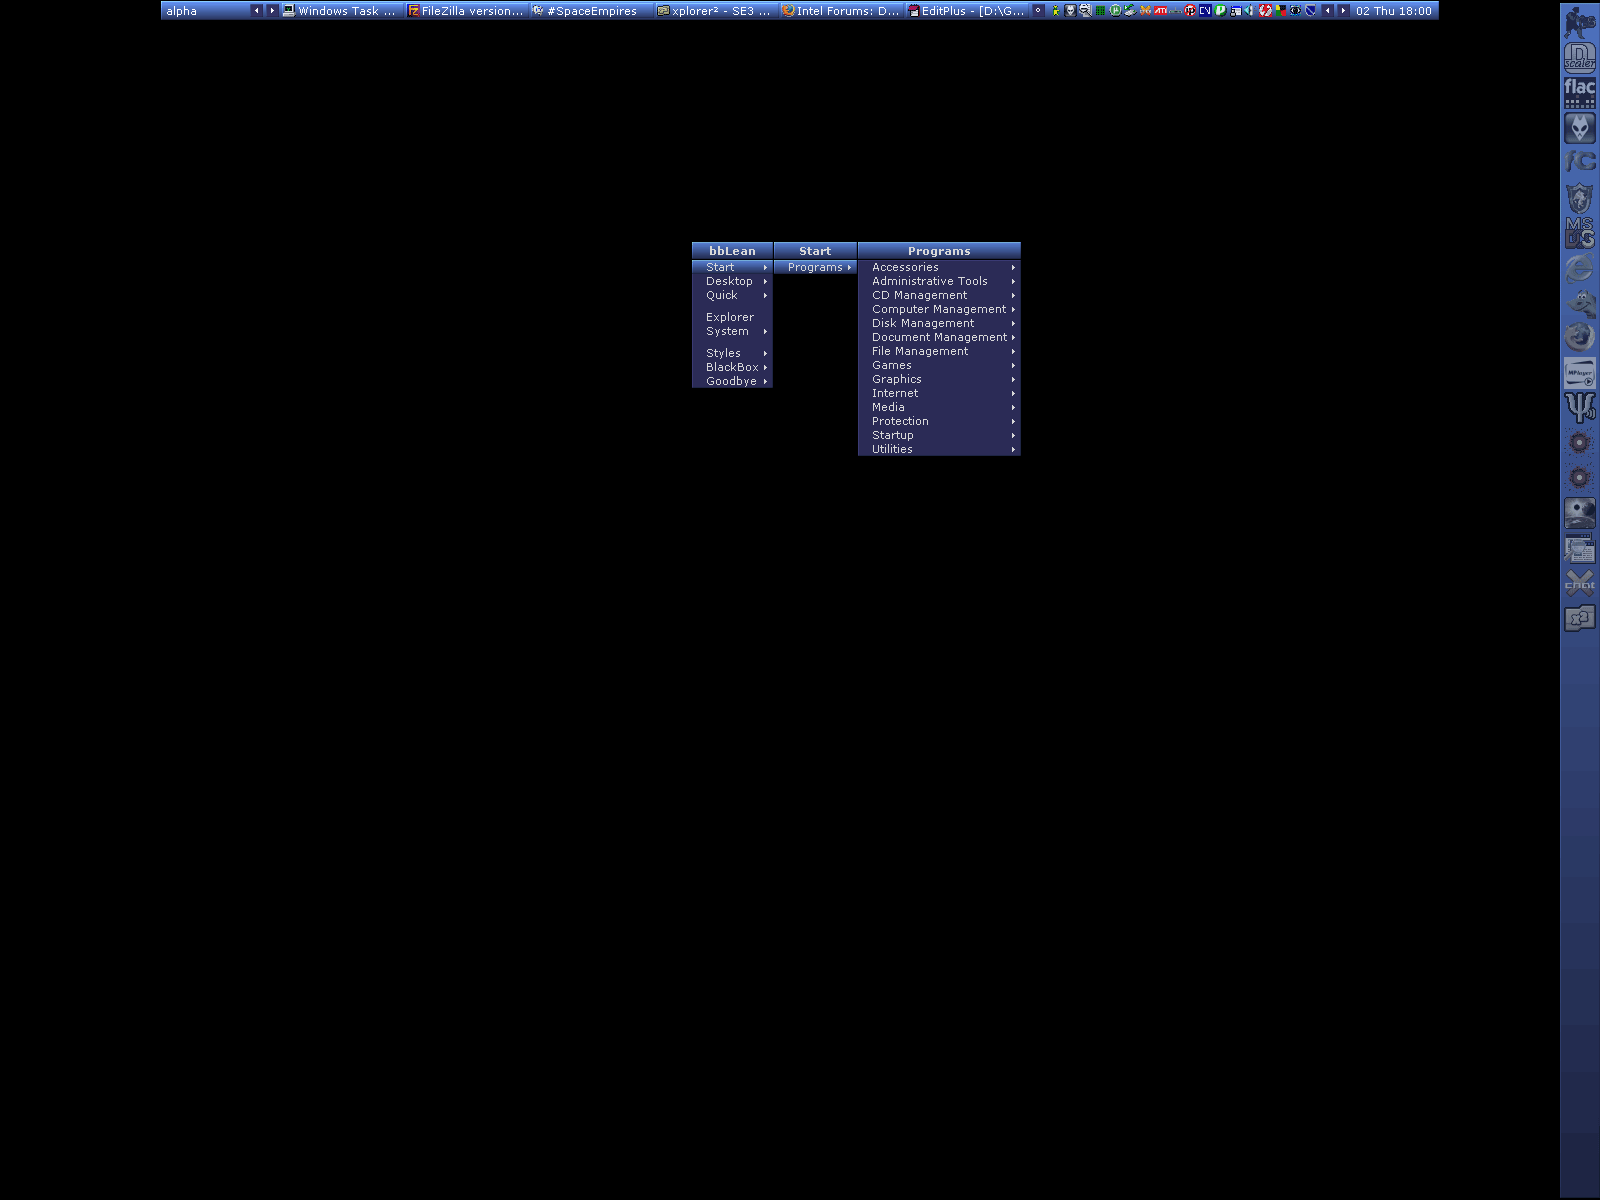Open Internet Explorer from sidebar
The height and width of the screenshot is (1200, 1600).
(x=1579, y=267)
